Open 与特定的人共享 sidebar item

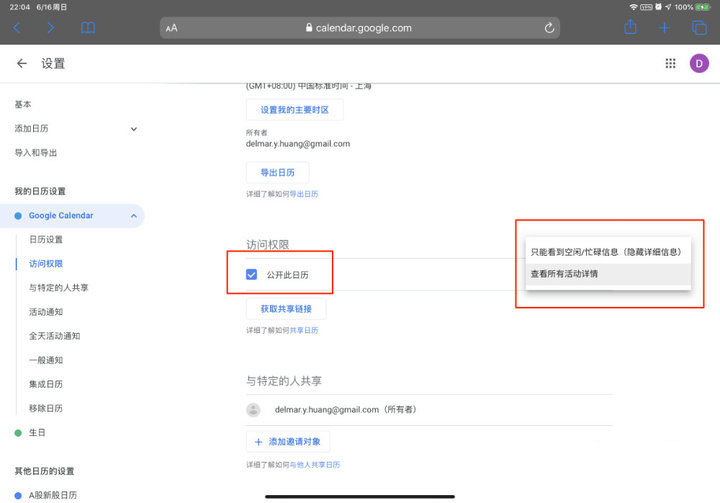[58, 288]
